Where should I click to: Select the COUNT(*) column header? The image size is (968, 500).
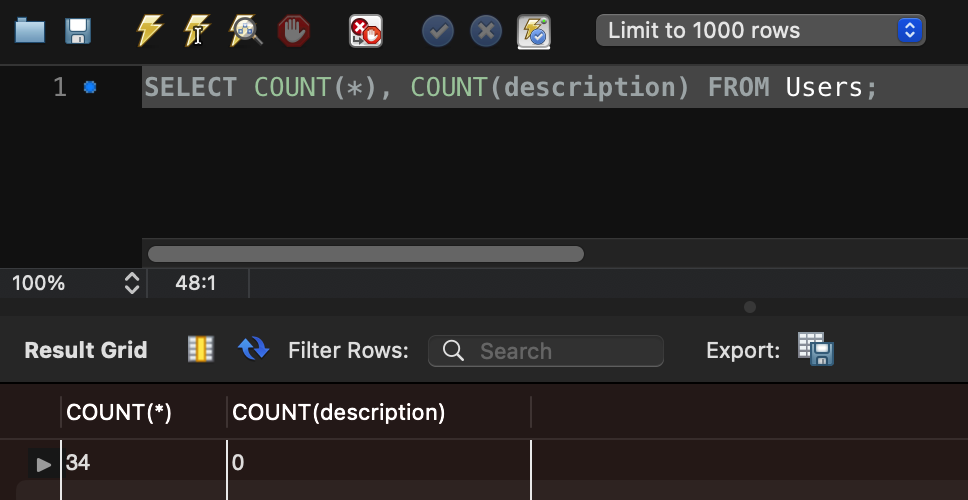(x=144, y=412)
